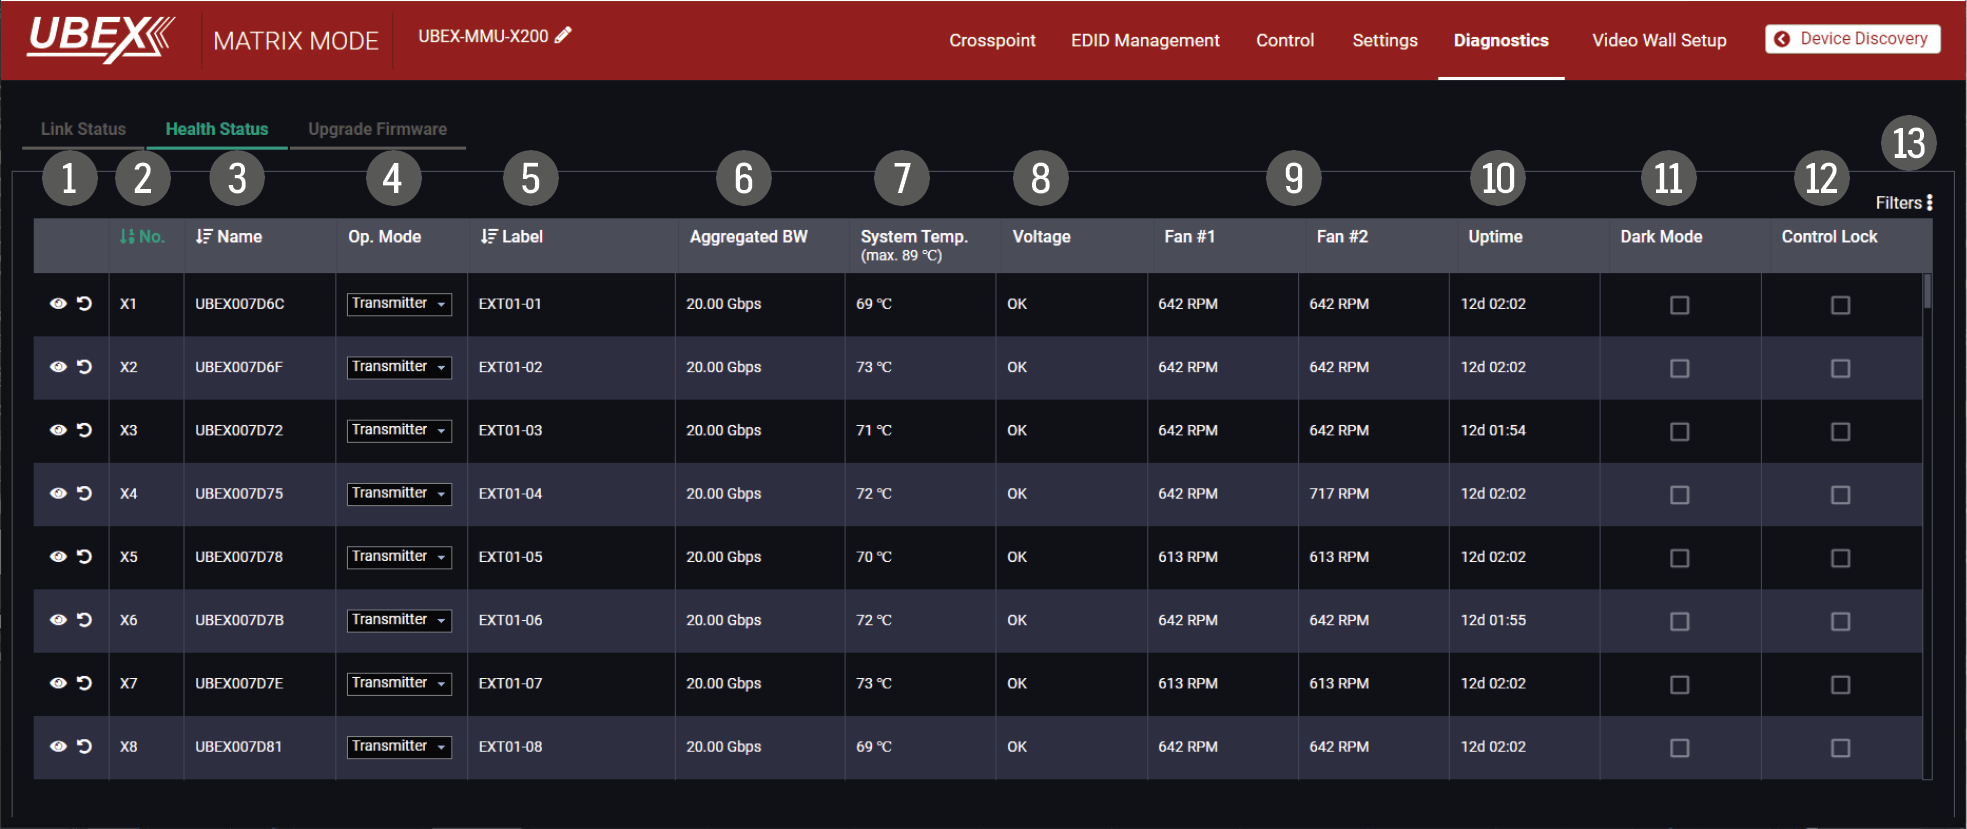The image size is (1967, 829).
Task: Click label cell EXT01-01
Action: tap(510, 304)
